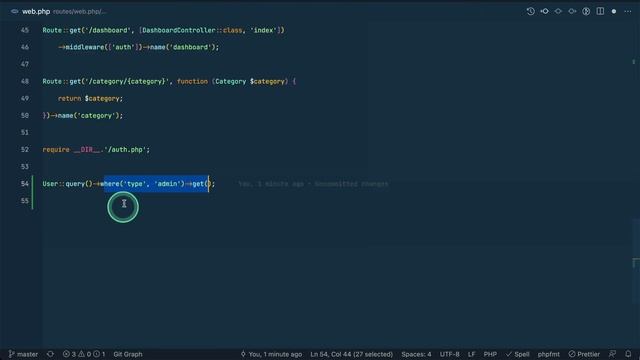Open feedback icon in status bar

pyautogui.click(x=612, y=354)
